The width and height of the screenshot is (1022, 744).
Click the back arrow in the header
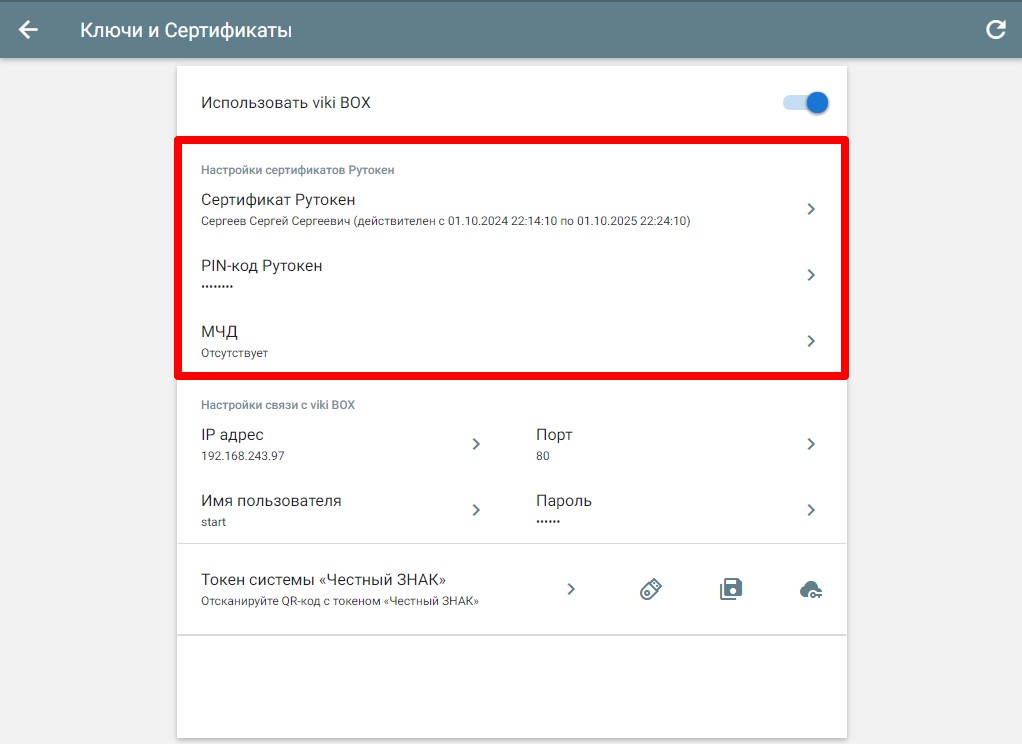(28, 30)
